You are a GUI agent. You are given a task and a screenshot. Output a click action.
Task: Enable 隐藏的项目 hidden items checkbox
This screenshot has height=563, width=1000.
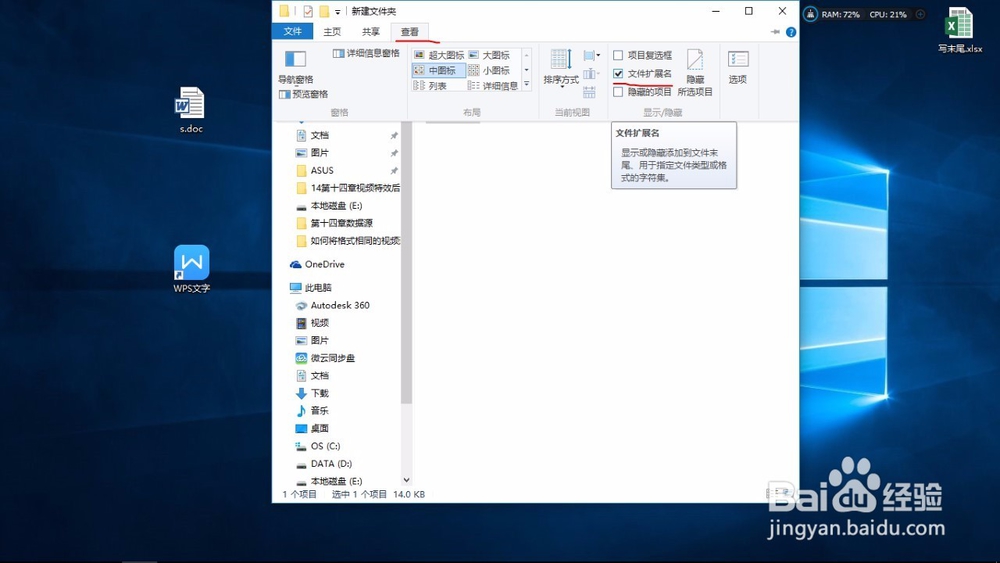click(643, 92)
